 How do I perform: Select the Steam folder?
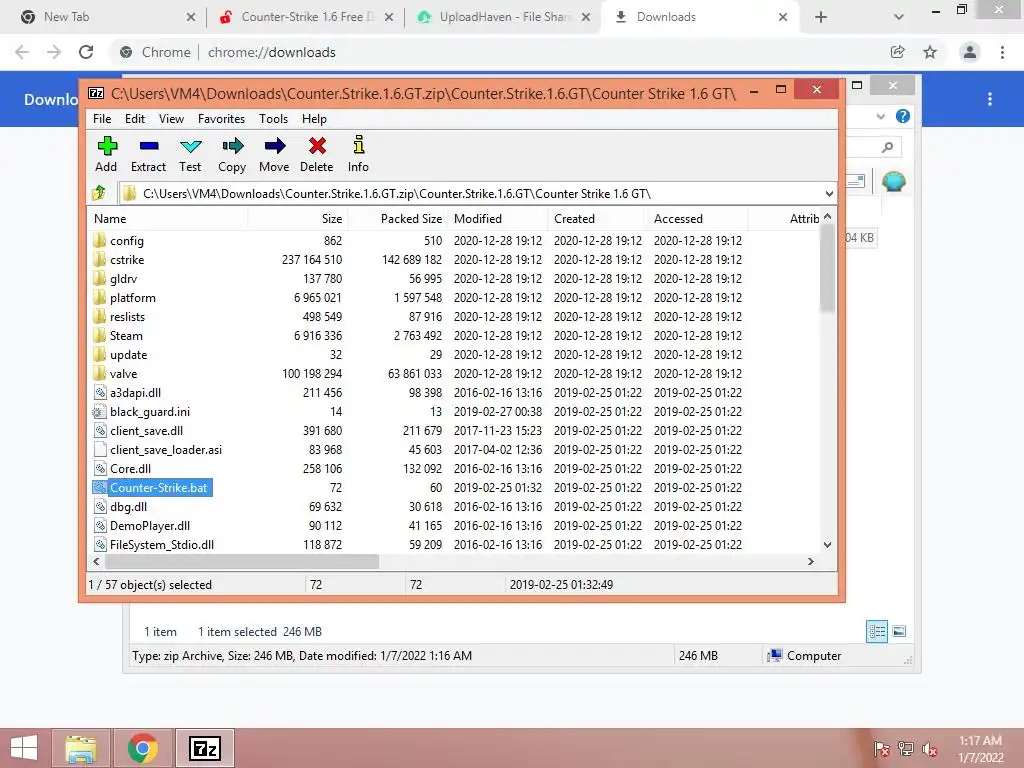(126, 336)
